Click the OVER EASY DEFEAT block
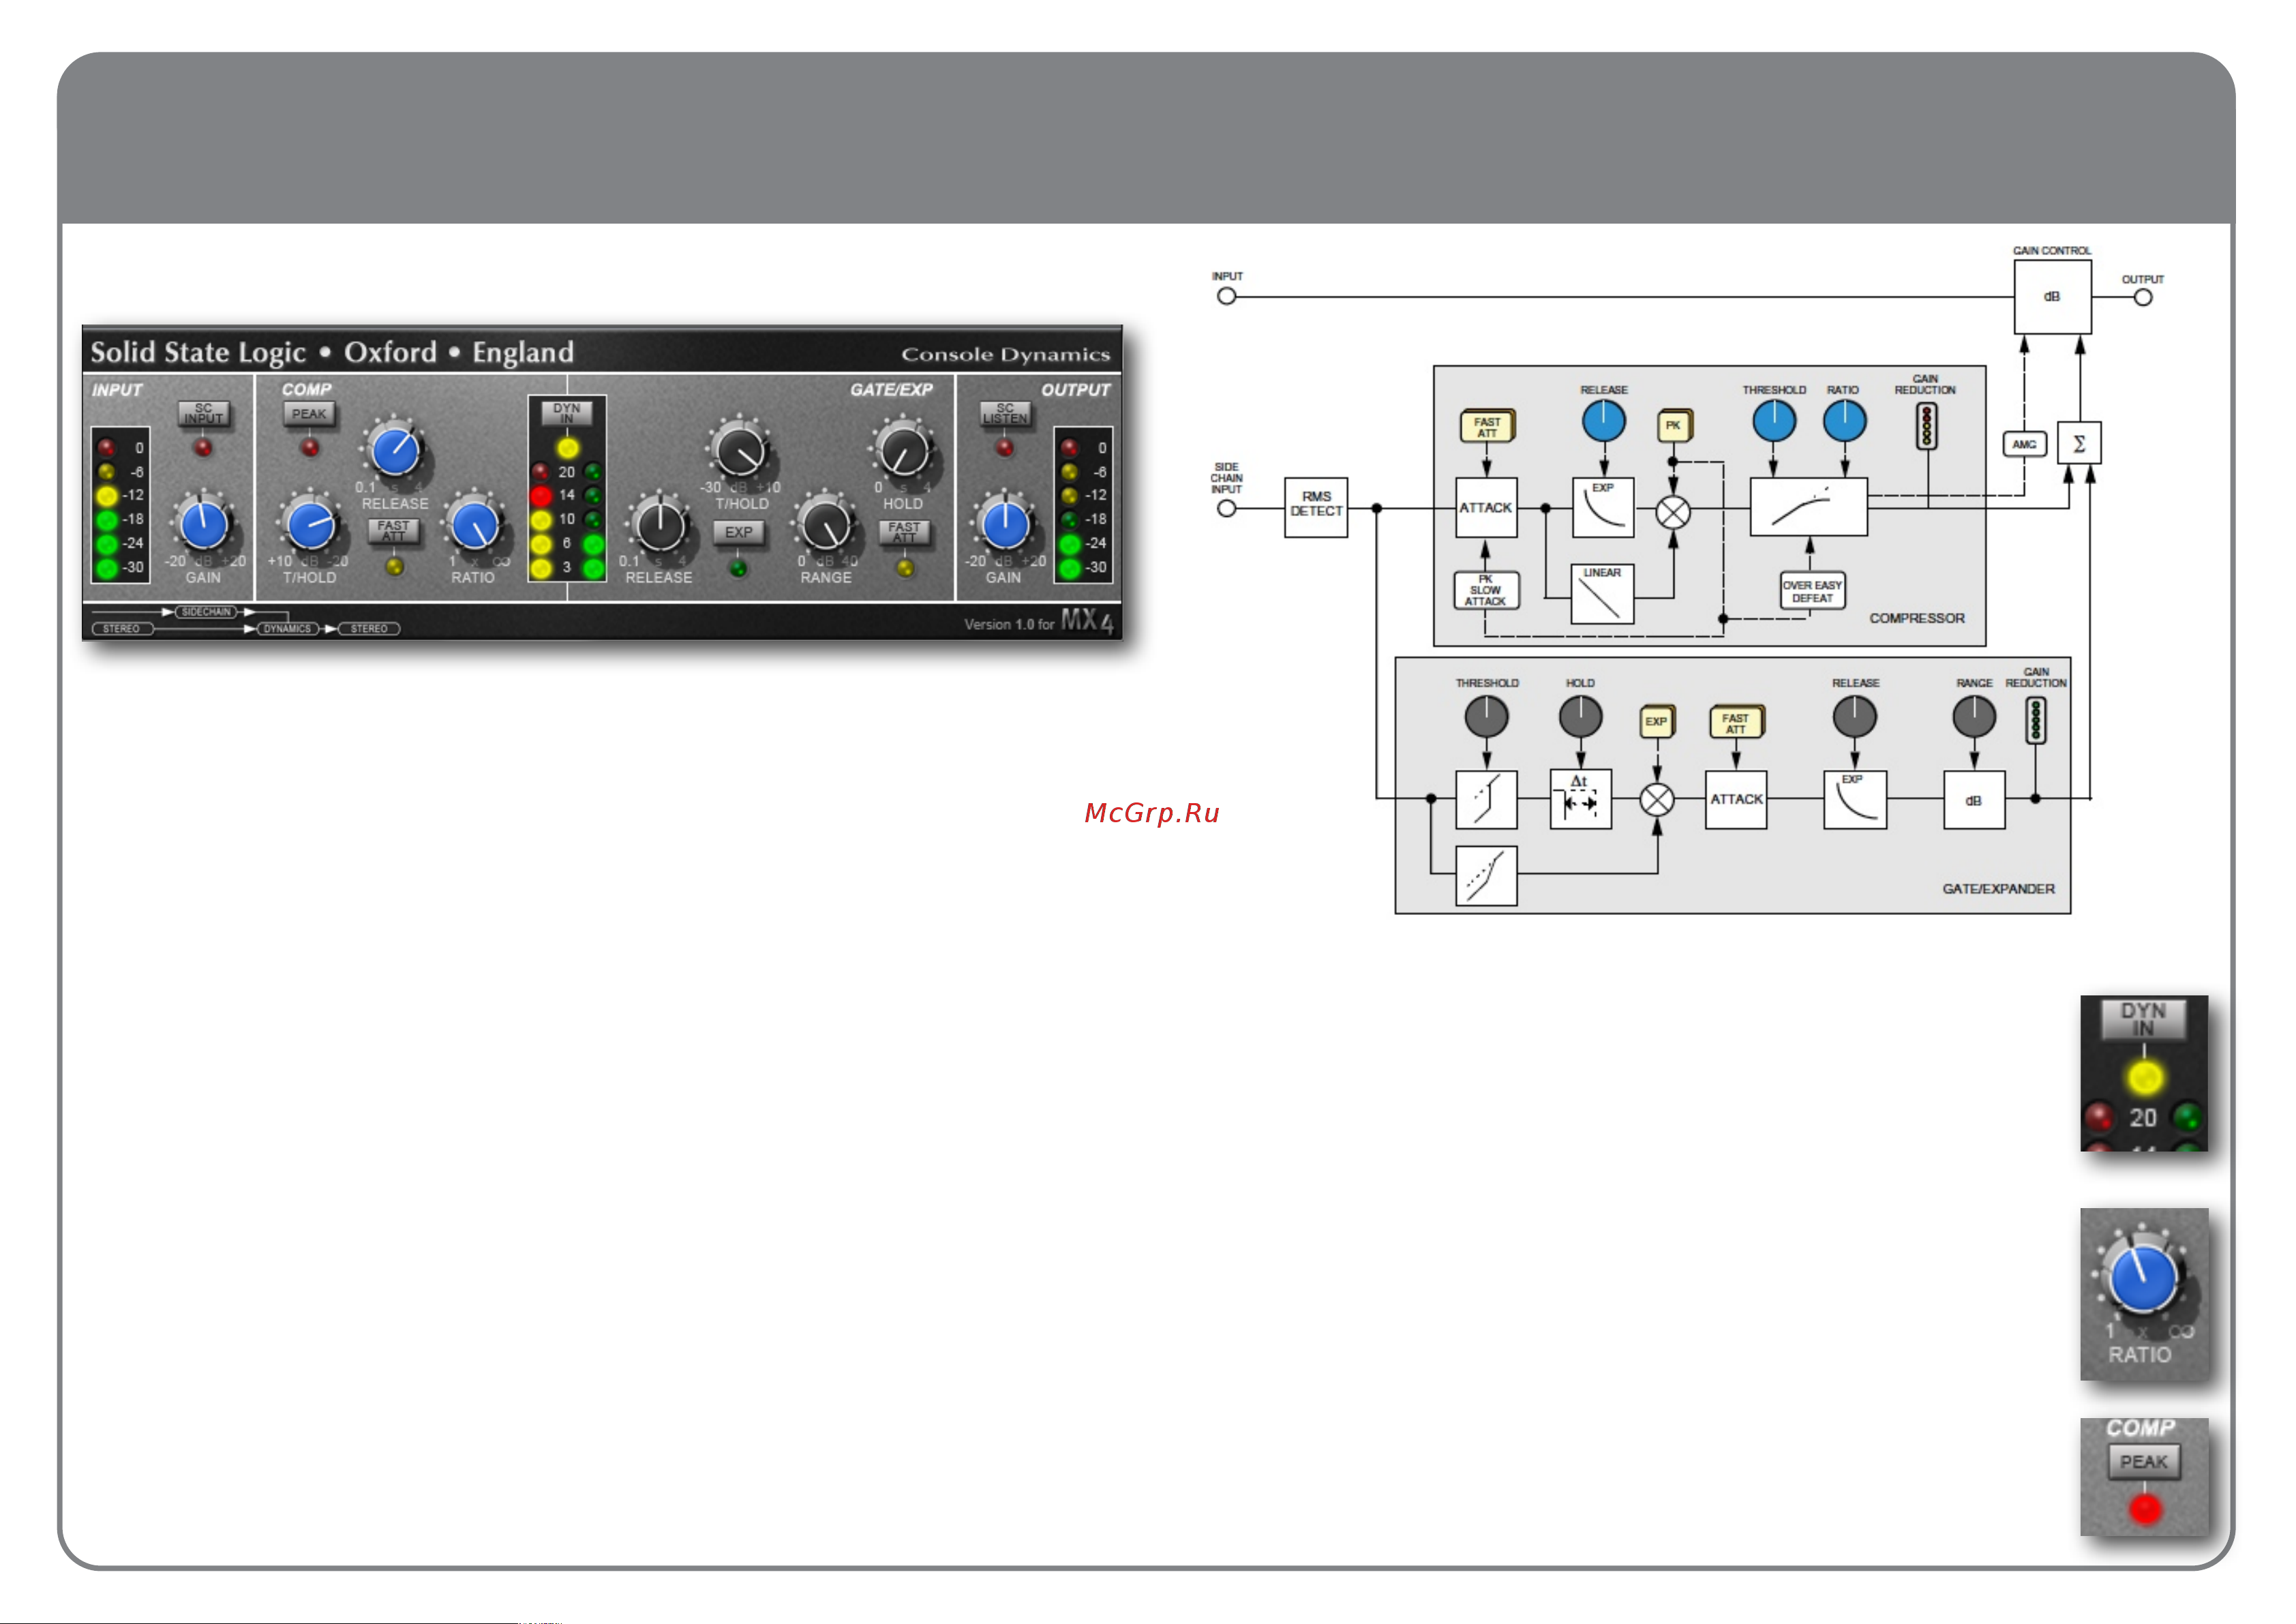 1812,591
